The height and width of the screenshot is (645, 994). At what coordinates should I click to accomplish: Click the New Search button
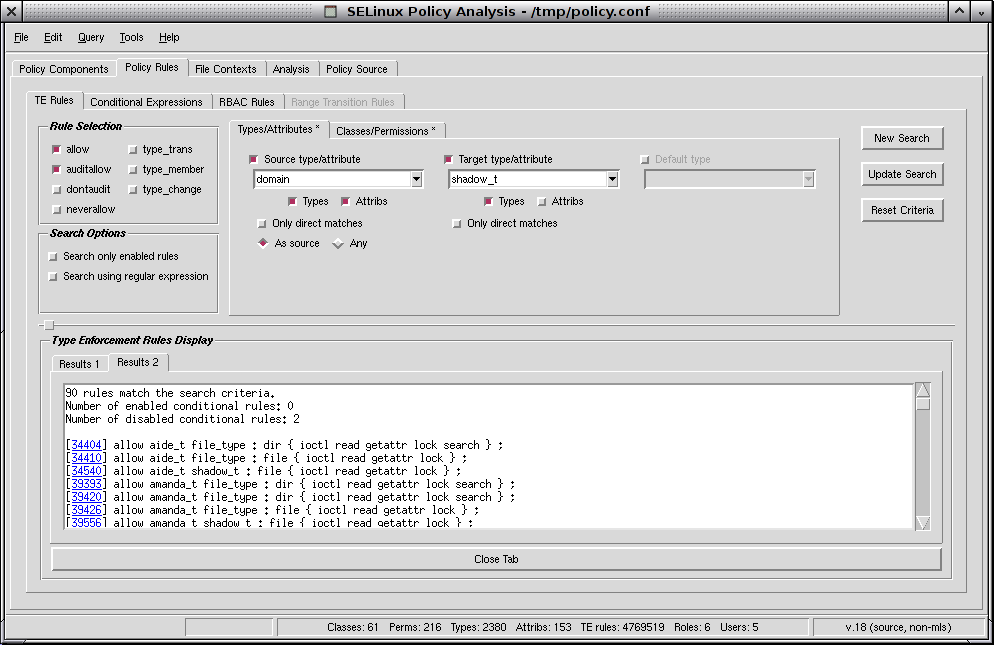902,138
